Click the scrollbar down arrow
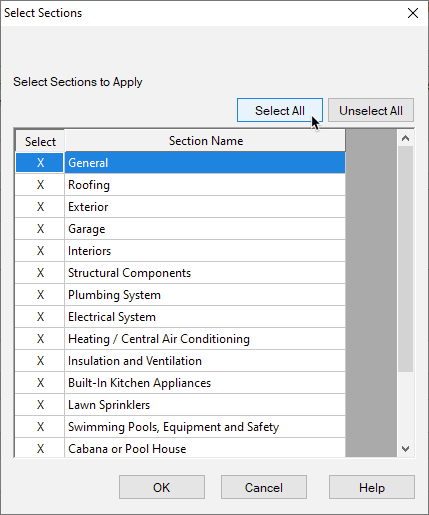The image size is (429, 515). point(405,449)
